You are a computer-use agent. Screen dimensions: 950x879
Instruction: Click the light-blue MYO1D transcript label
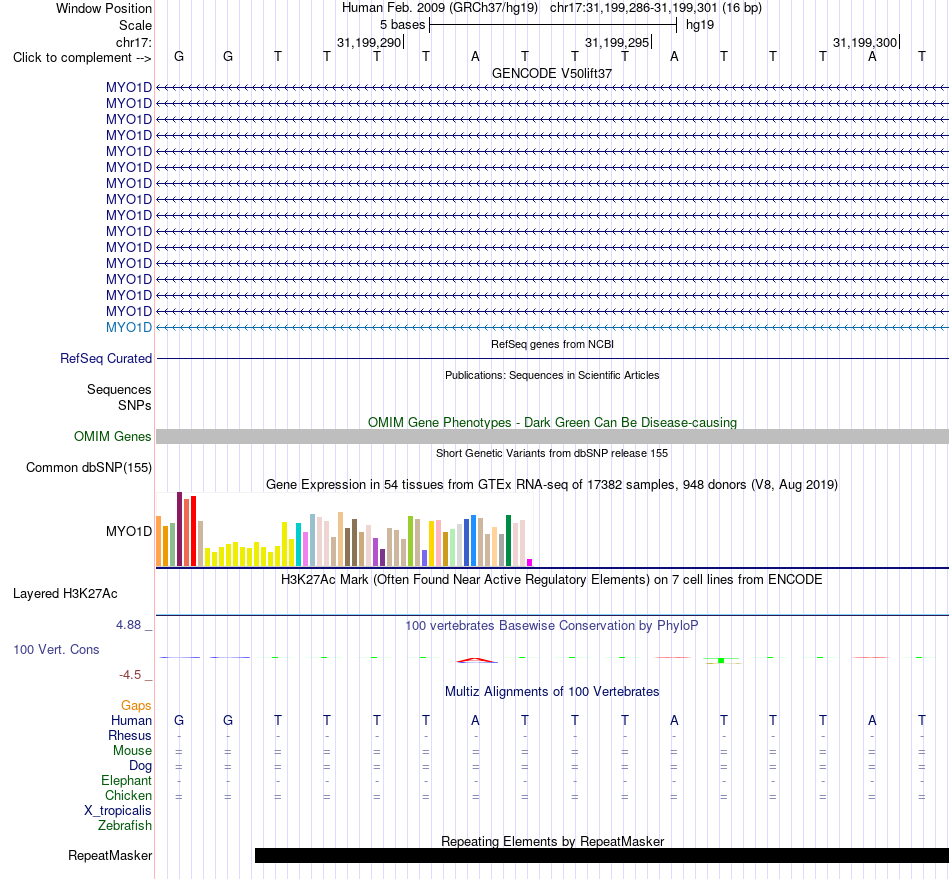pyautogui.click(x=128, y=327)
